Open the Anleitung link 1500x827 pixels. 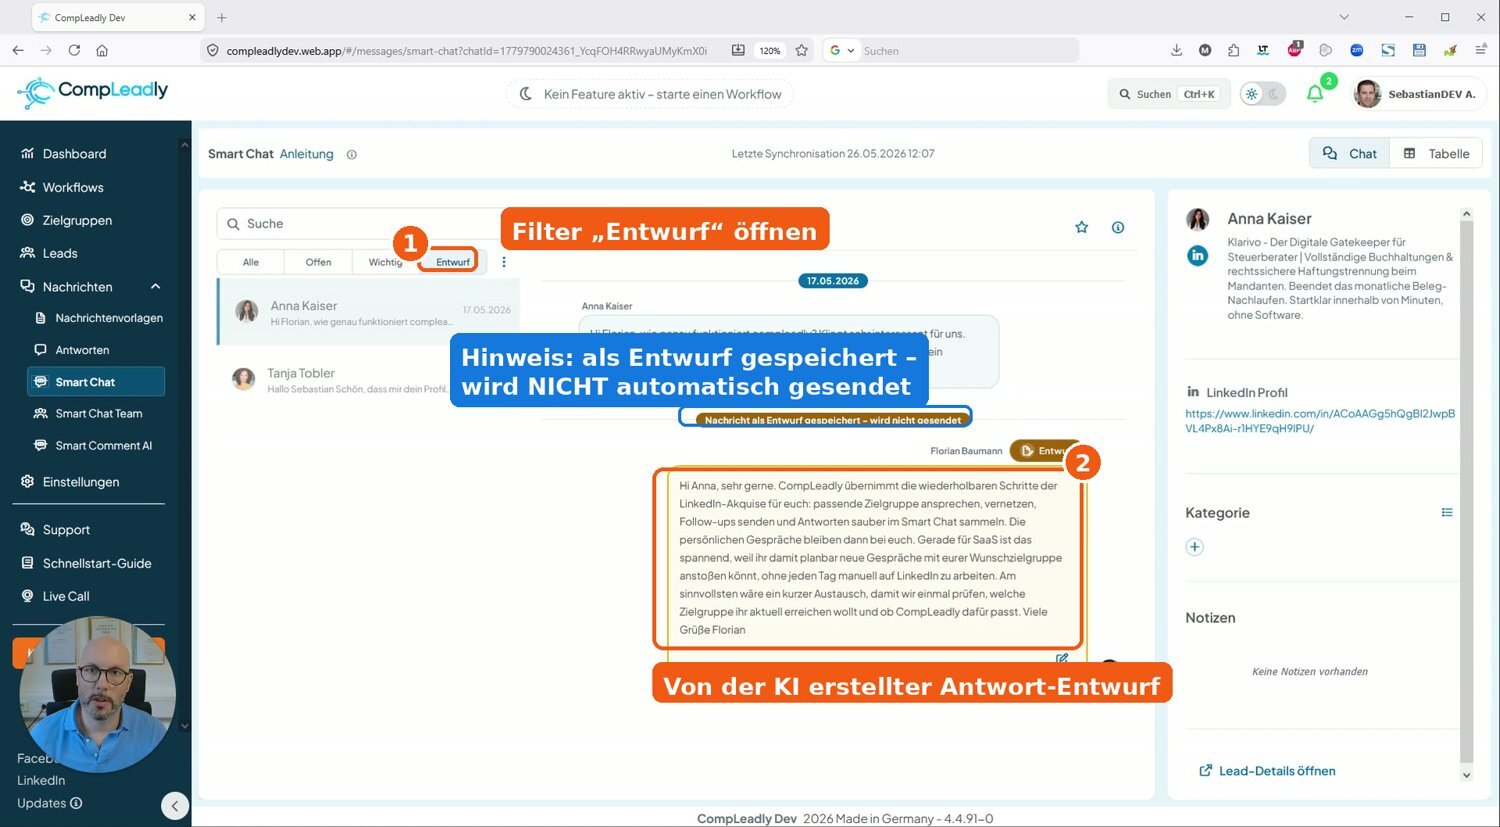tap(306, 154)
